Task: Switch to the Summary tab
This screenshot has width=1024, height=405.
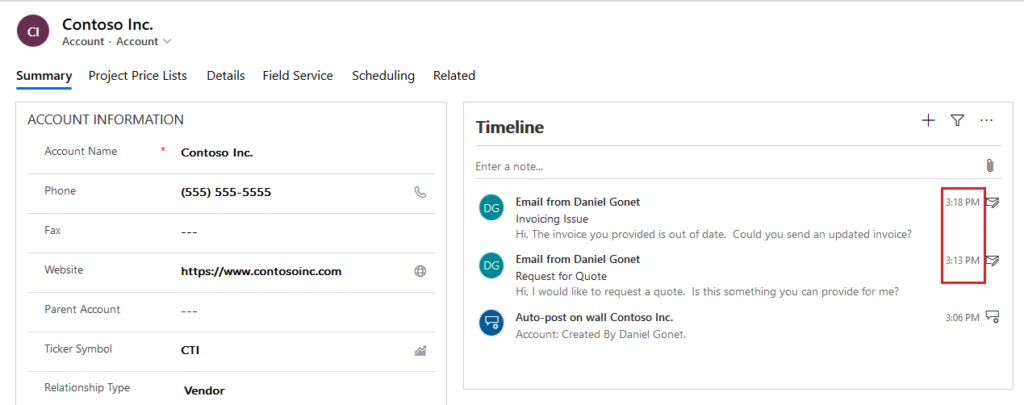Action: click(44, 76)
